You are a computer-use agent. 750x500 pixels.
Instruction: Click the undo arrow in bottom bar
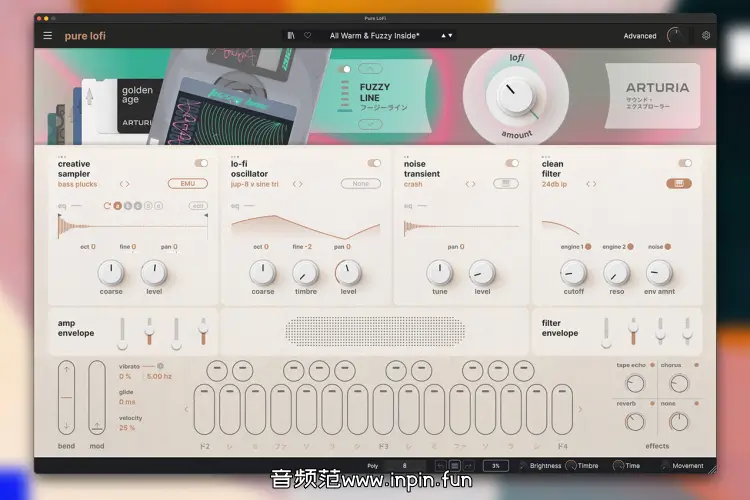tap(441, 466)
